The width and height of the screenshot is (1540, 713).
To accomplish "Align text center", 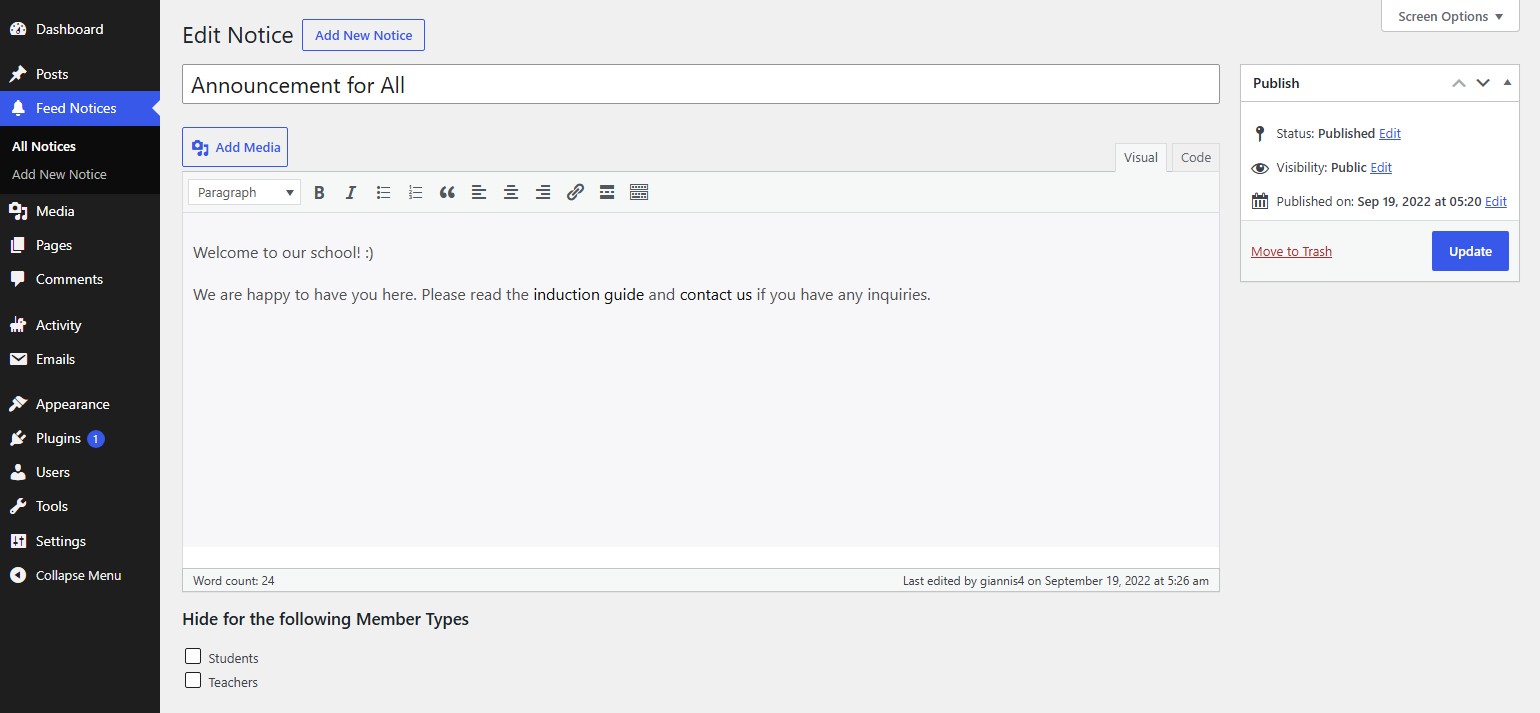I will pyautogui.click(x=511, y=192).
